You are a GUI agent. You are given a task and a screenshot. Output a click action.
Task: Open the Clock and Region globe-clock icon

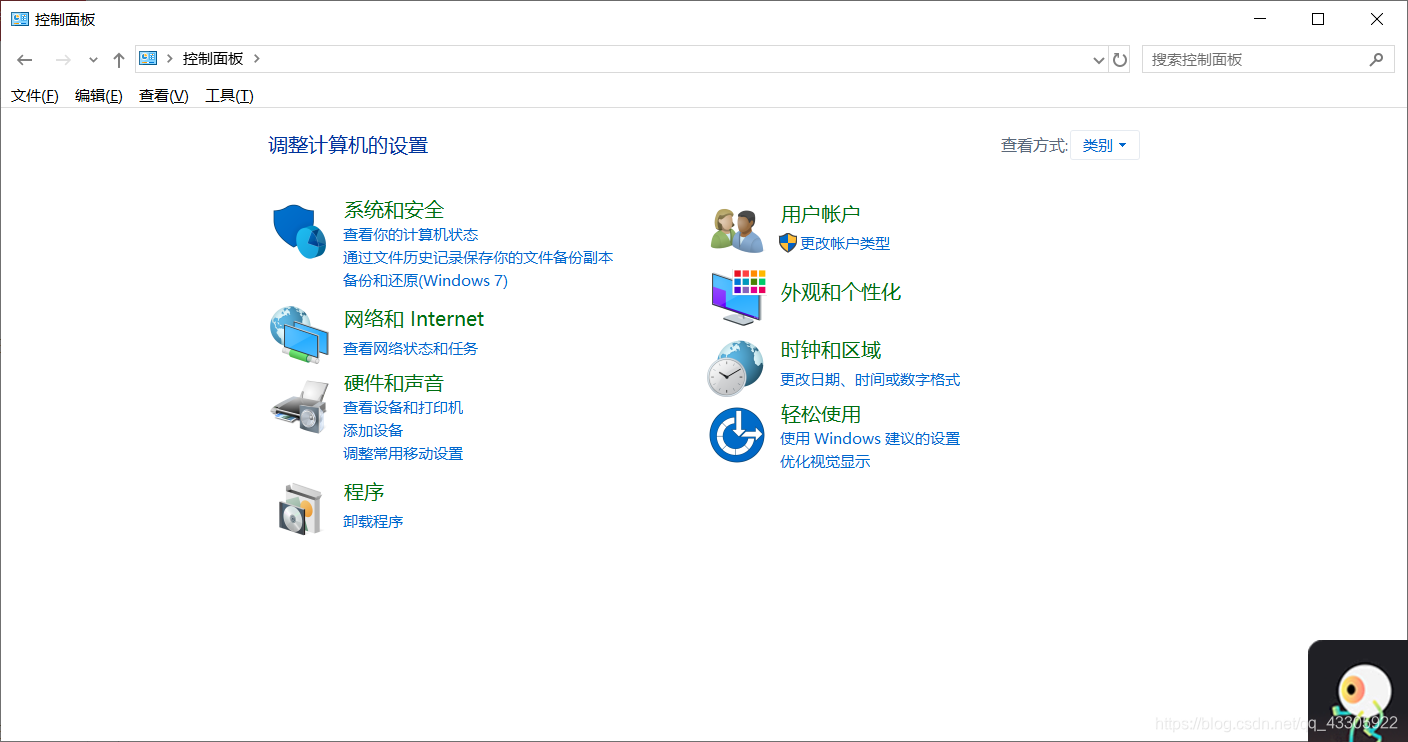tap(736, 368)
